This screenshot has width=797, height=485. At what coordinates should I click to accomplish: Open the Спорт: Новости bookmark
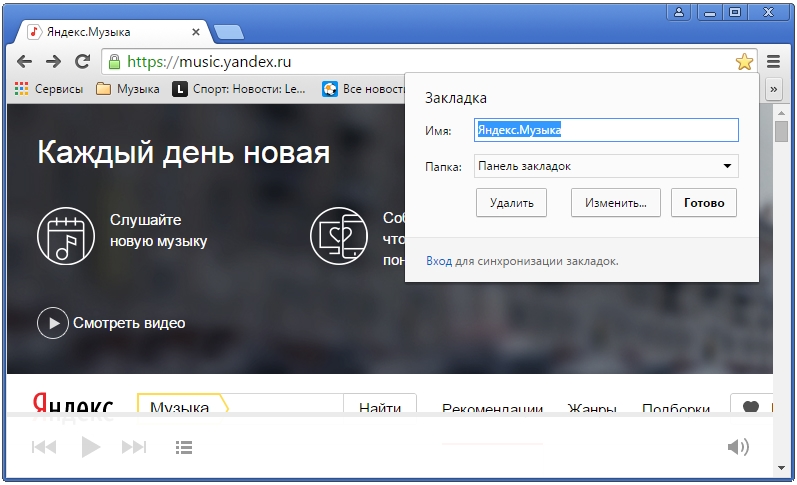pos(239,89)
